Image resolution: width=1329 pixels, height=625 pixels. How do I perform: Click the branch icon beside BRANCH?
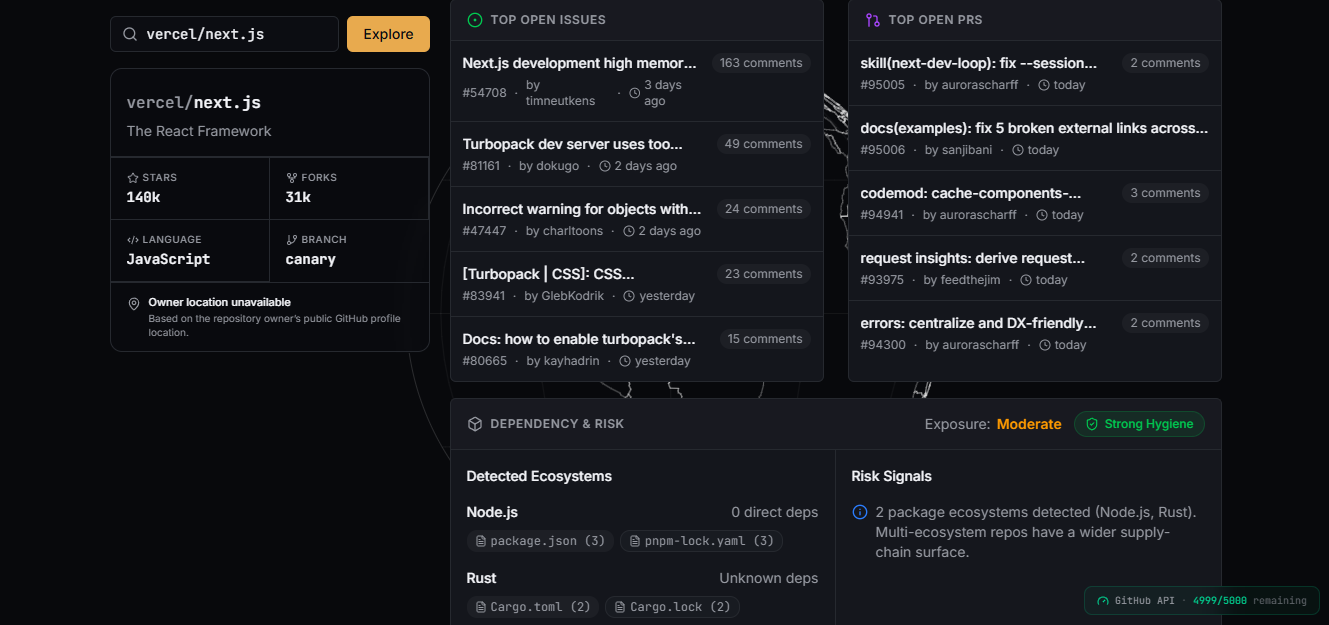pos(292,239)
